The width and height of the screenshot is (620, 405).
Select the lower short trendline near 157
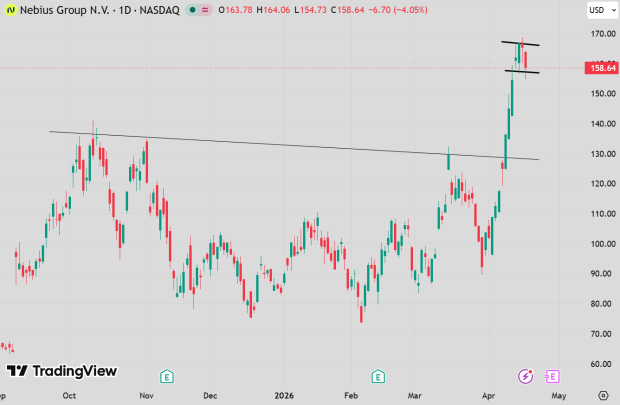(522, 71)
